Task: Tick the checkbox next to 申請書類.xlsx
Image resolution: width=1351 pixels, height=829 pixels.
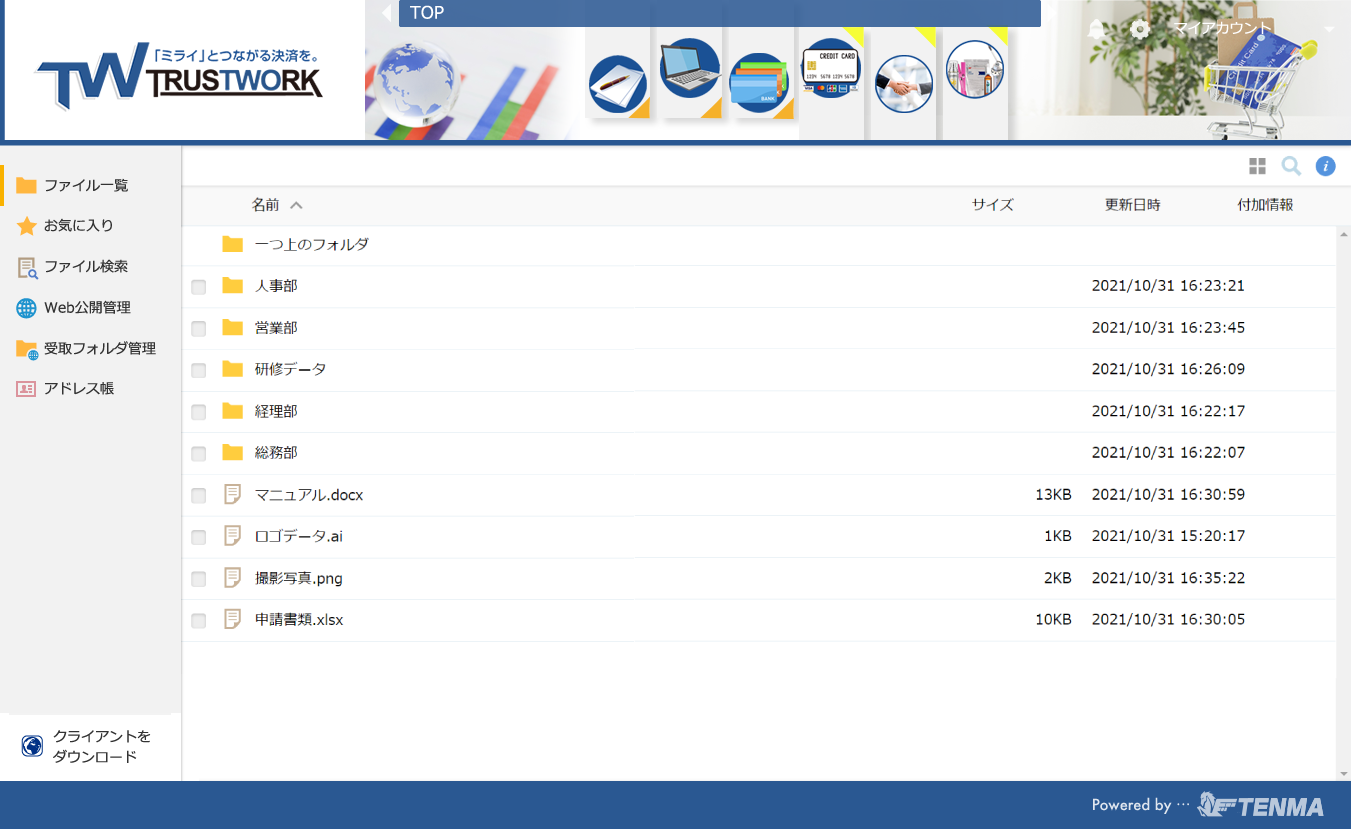Action: coord(199,621)
